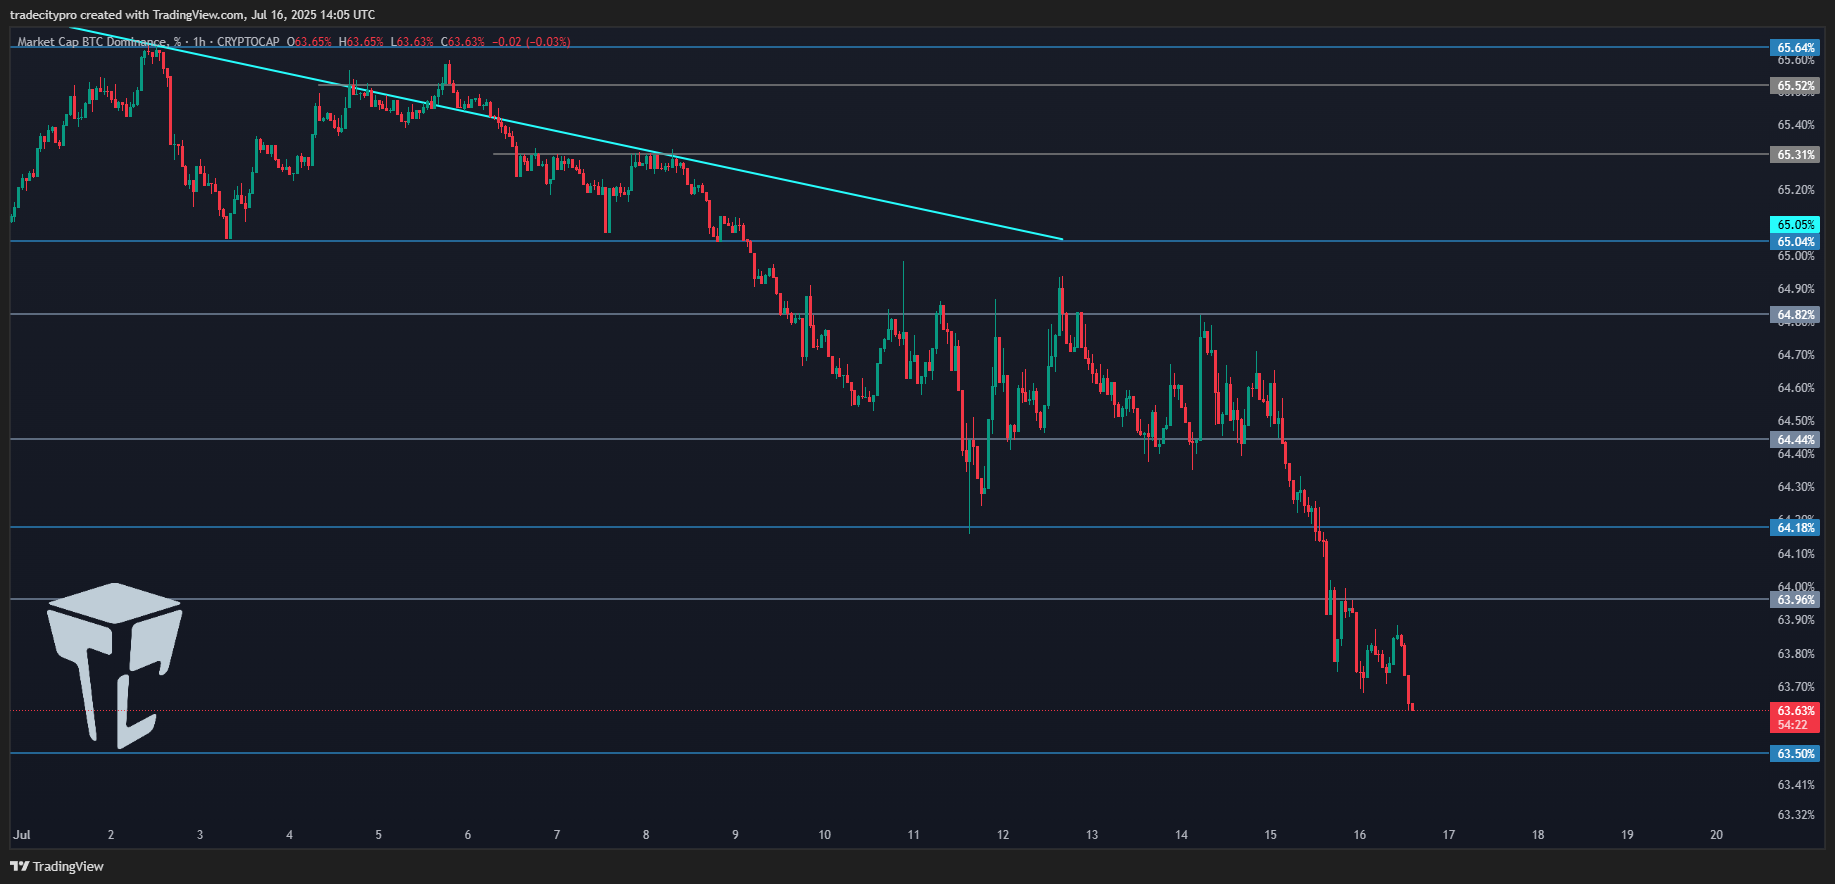Click the 65.64% blue price label
This screenshot has width=1835, height=884.
pos(1795,48)
